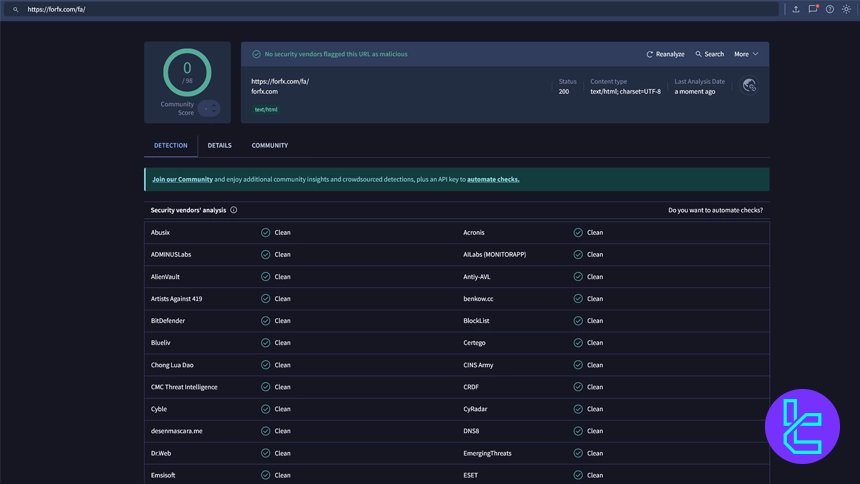
Task: Click the Artists Against 419 vendor name
Action: click(x=177, y=299)
